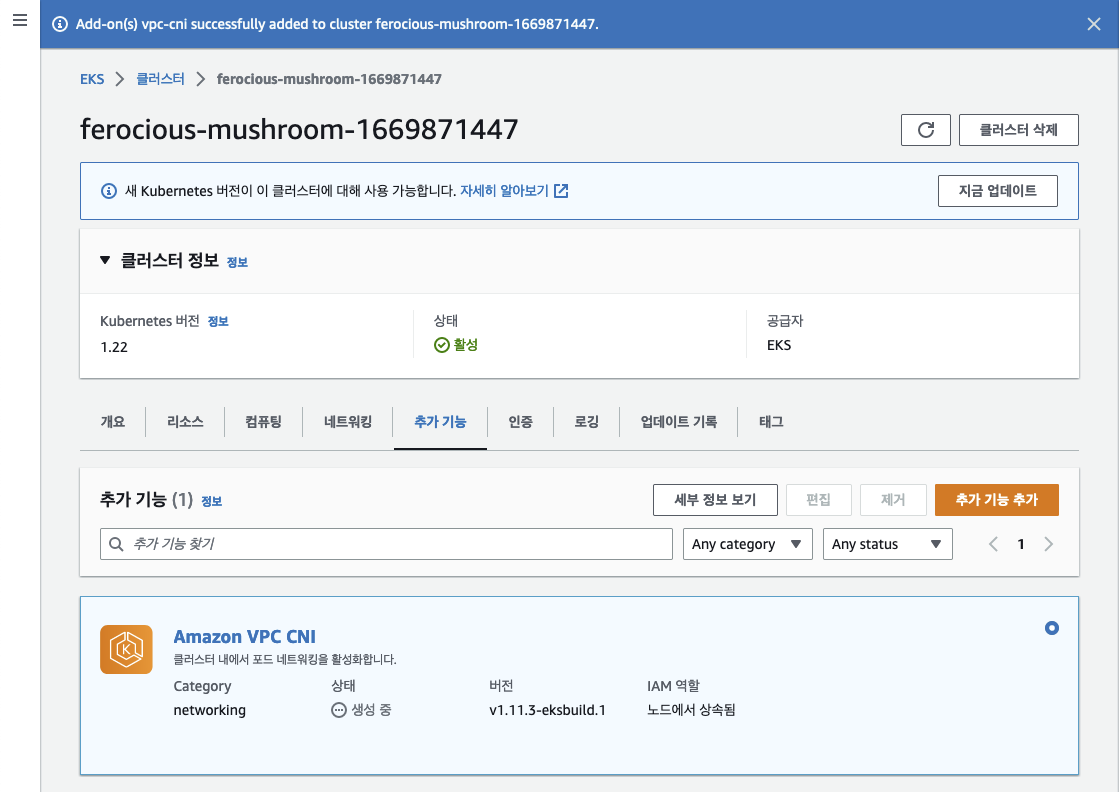Click the search magnifier icon

pos(116,544)
